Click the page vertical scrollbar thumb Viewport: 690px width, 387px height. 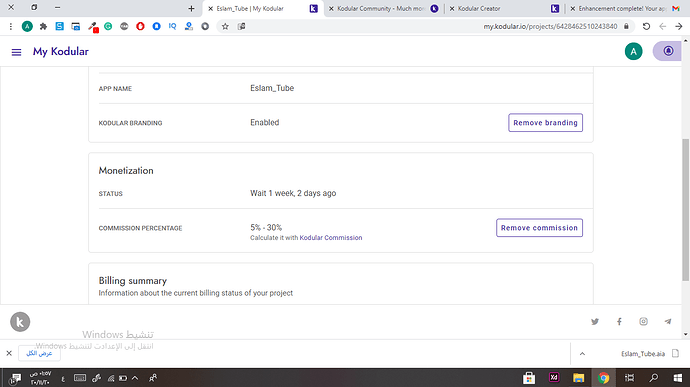coord(685,210)
